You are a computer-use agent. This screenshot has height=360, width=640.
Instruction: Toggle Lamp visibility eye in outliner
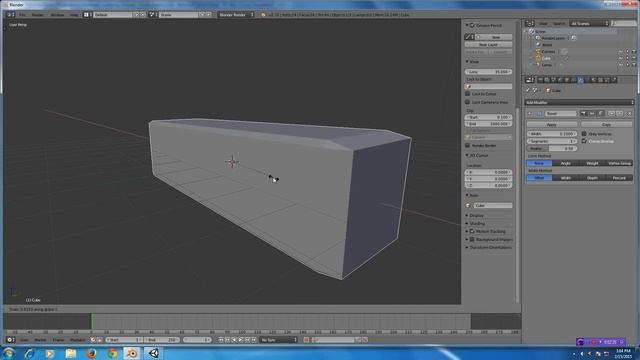coord(621,65)
